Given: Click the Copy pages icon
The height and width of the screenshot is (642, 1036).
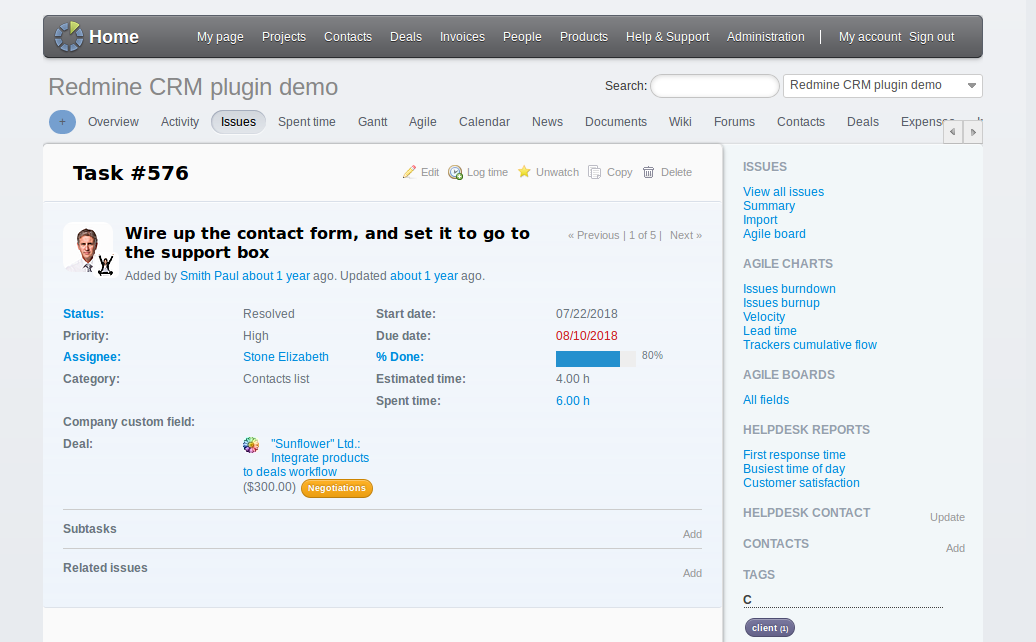Looking at the screenshot, I should point(595,172).
